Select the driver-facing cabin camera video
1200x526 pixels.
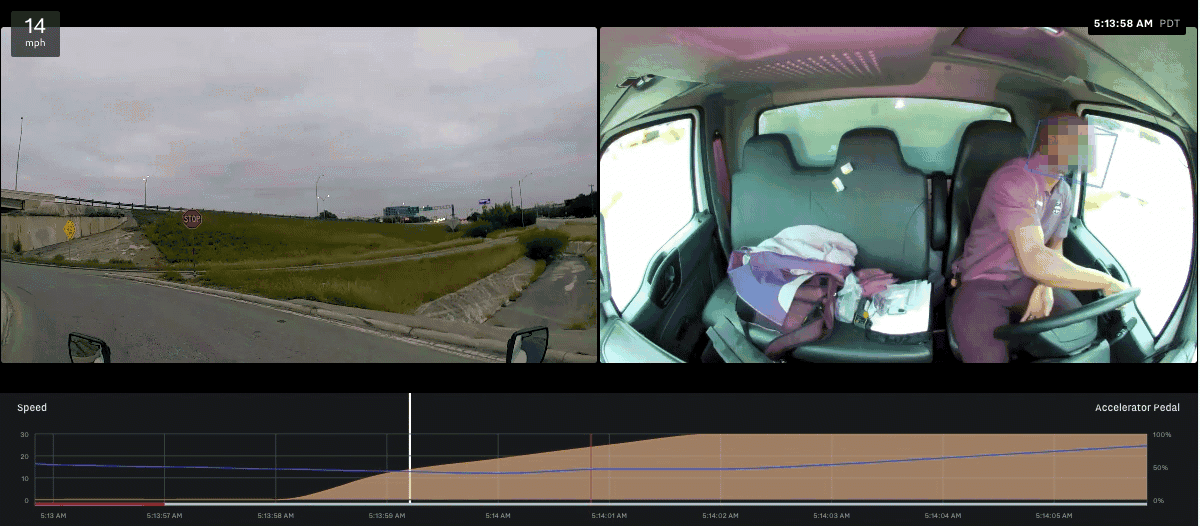pos(897,194)
